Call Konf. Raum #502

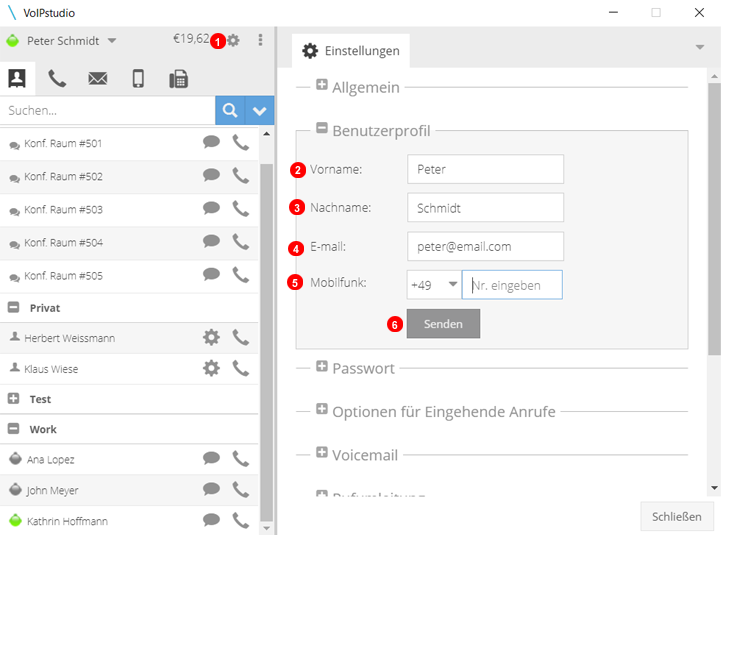click(x=241, y=175)
